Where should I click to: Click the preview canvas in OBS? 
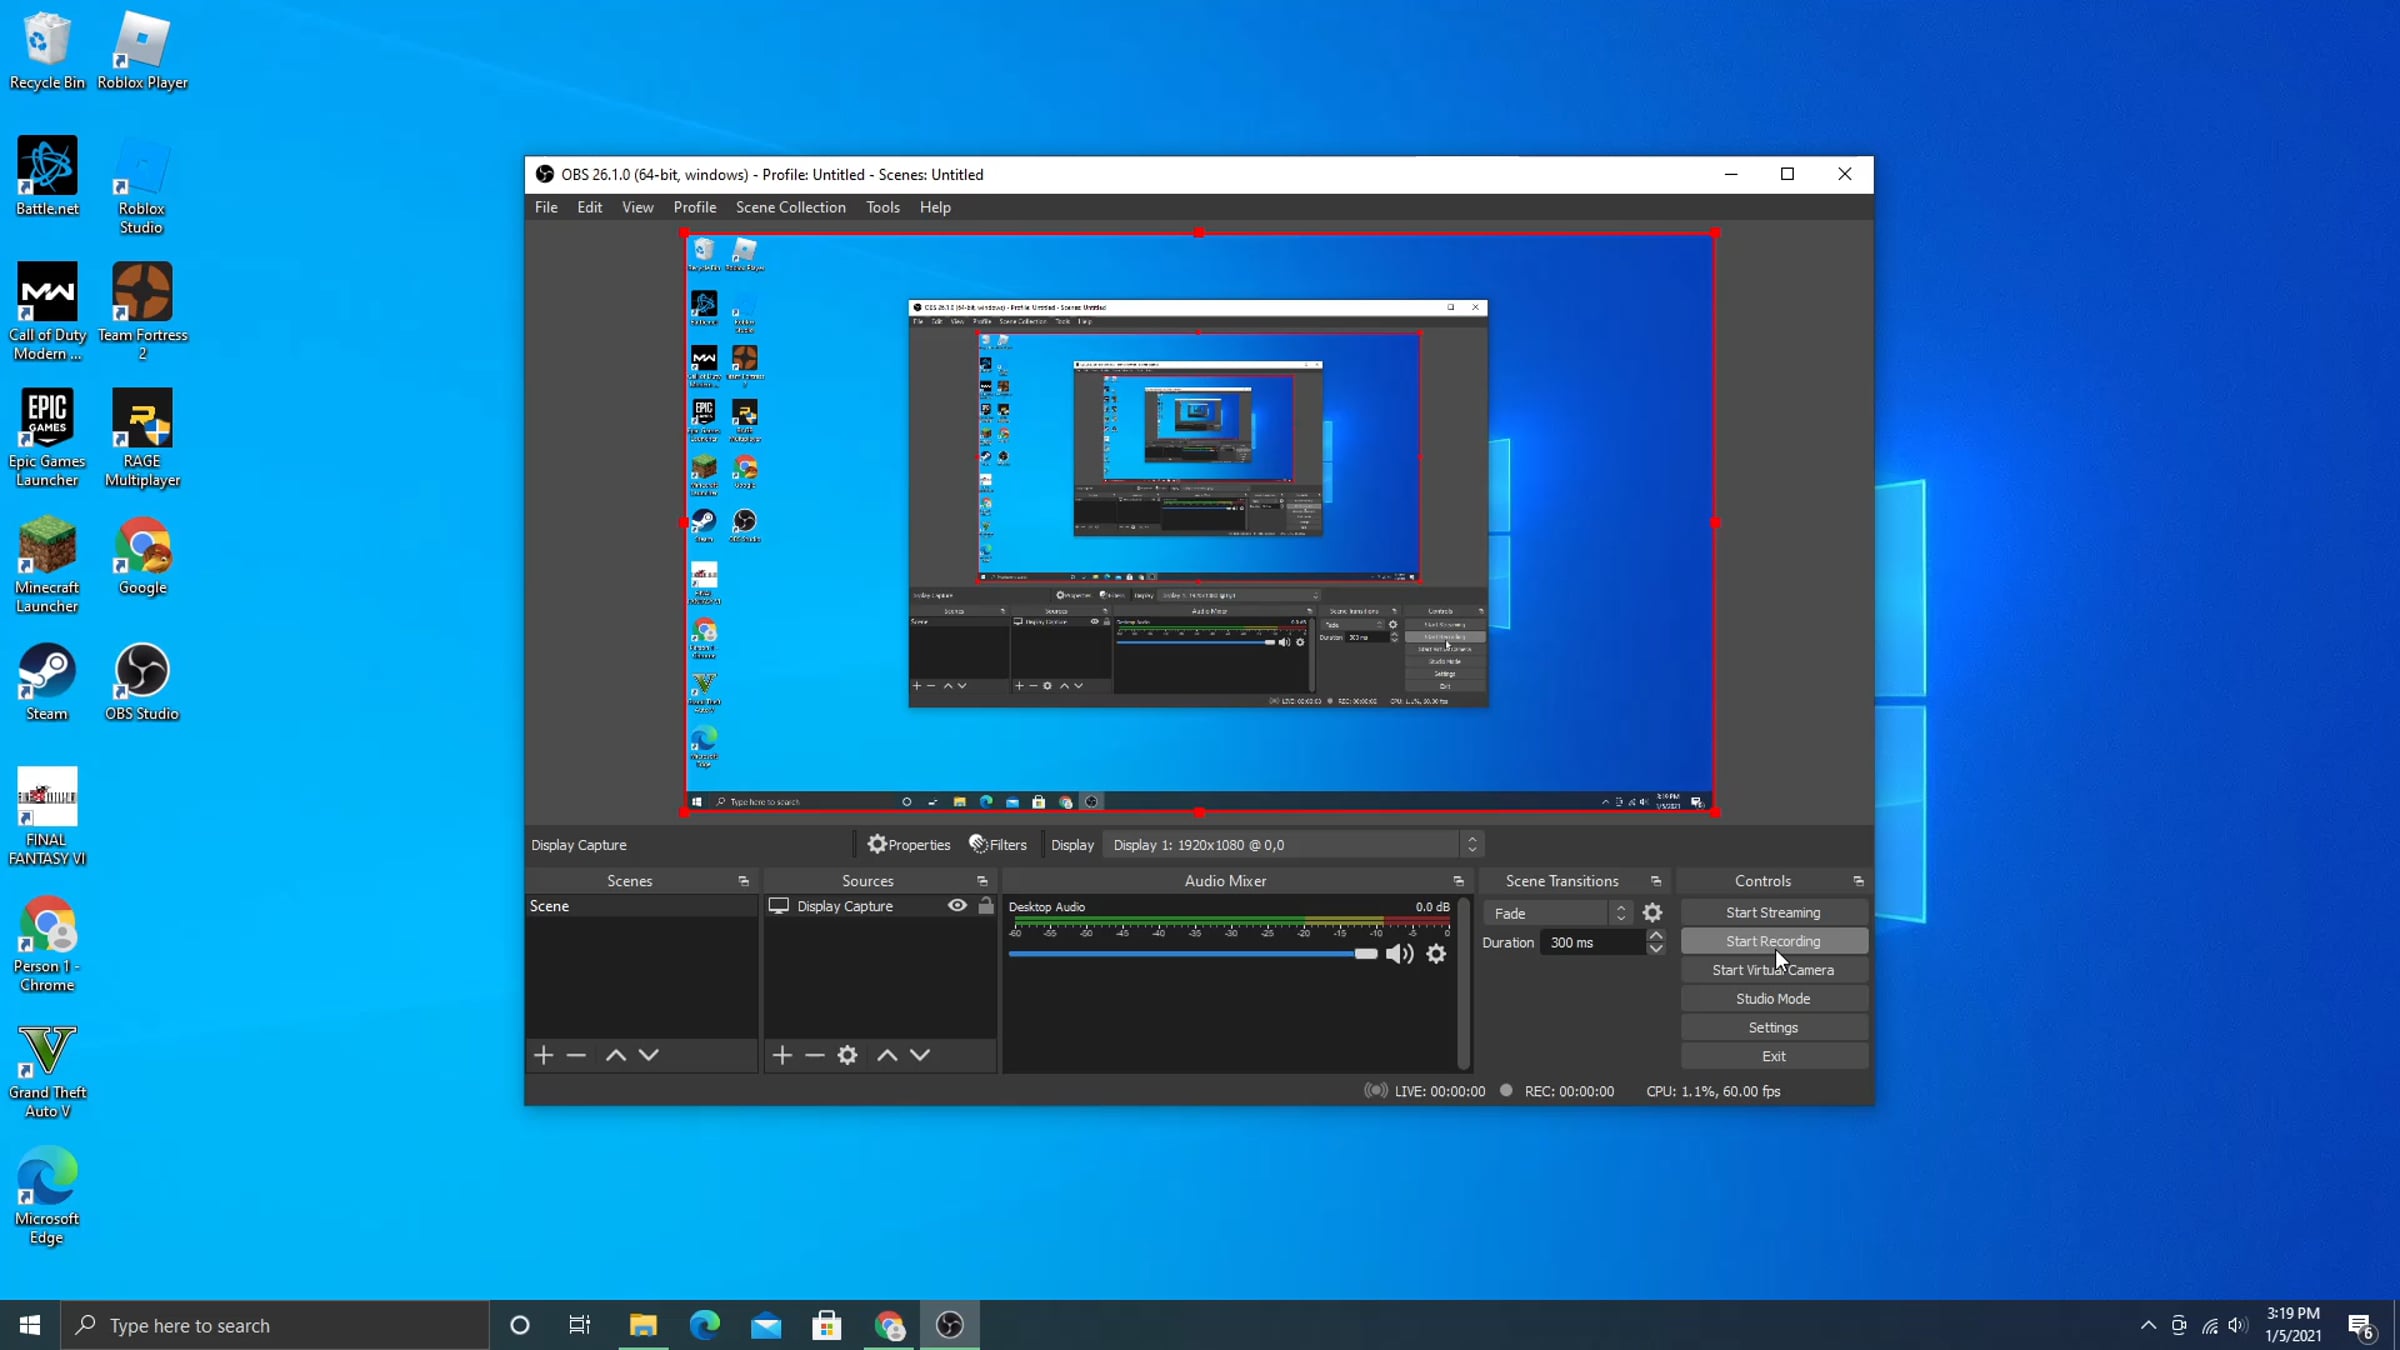(1199, 523)
